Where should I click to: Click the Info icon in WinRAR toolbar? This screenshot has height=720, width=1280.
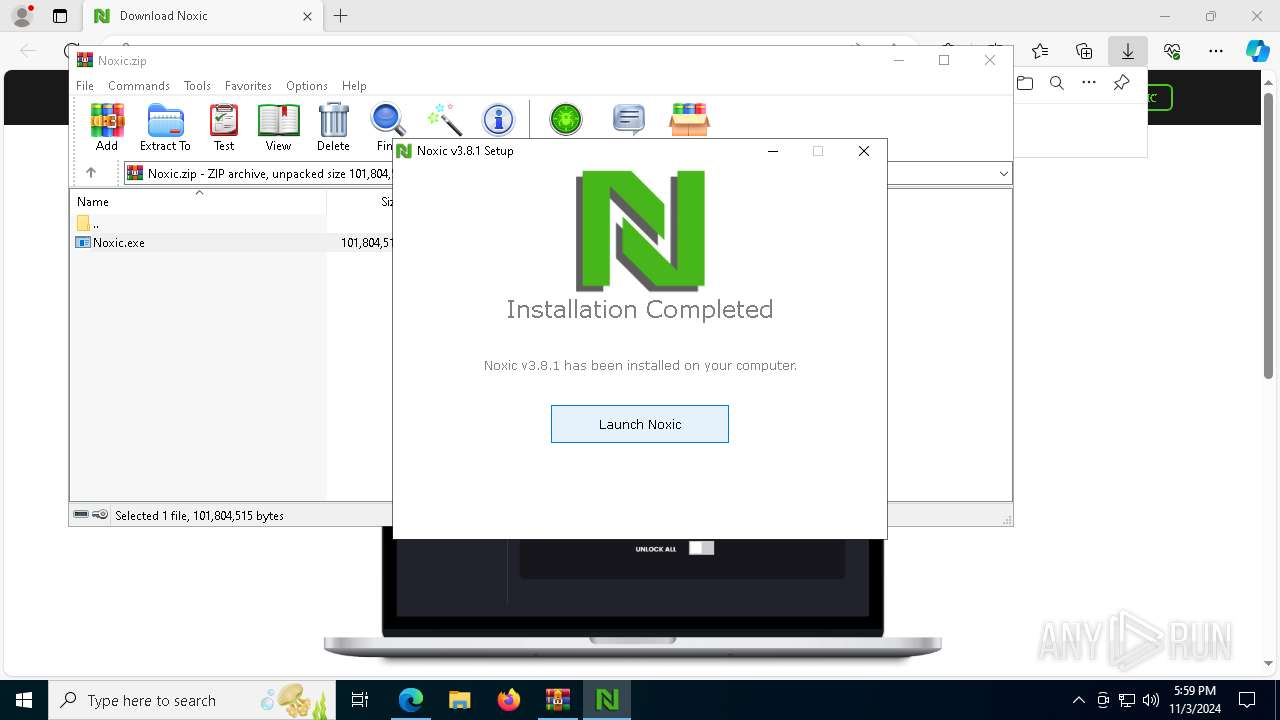pyautogui.click(x=498, y=120)
